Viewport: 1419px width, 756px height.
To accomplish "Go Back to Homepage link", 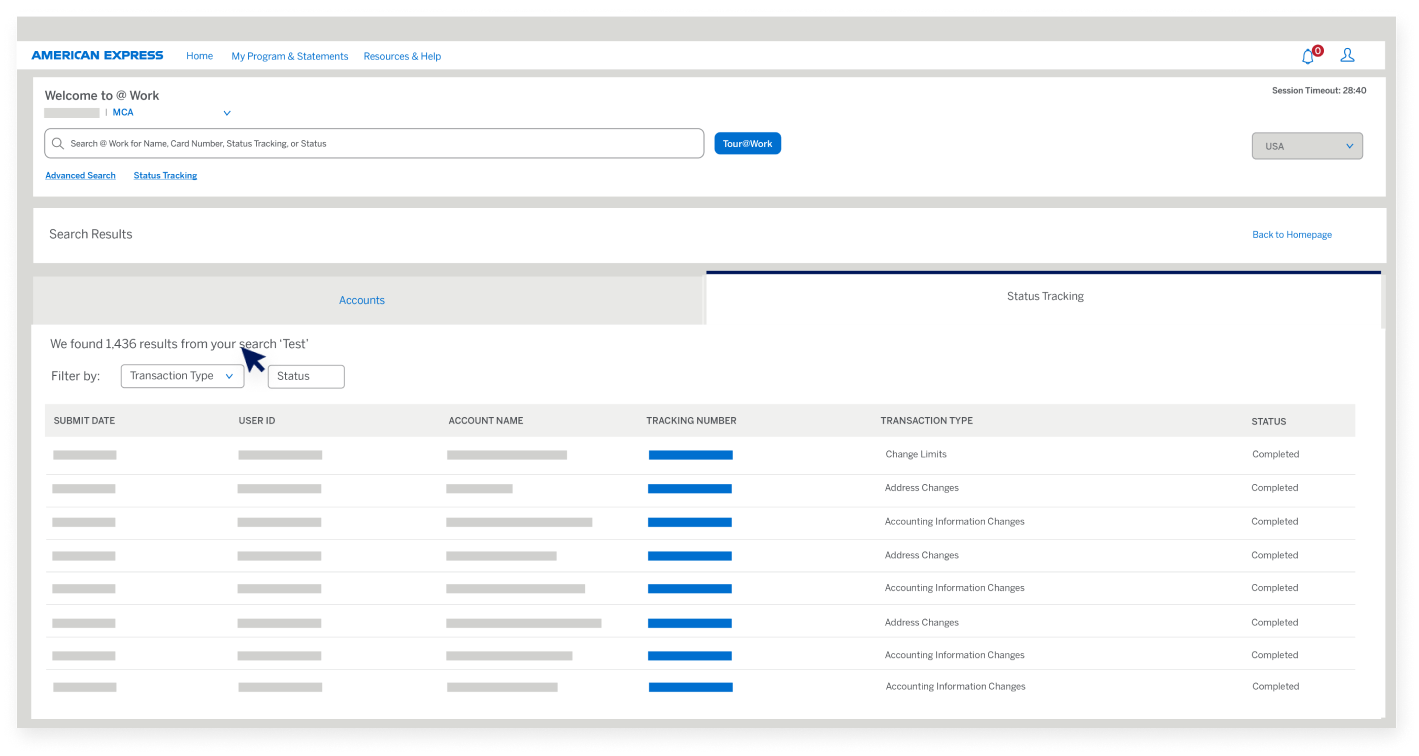I will tap(1291, 235).
